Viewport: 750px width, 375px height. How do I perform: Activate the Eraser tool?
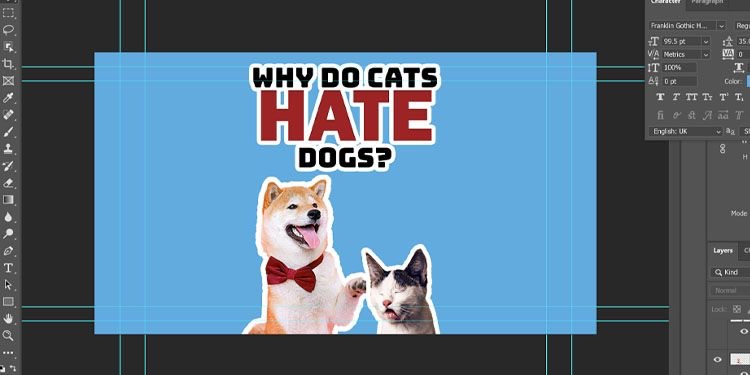(x=8, y=183)
